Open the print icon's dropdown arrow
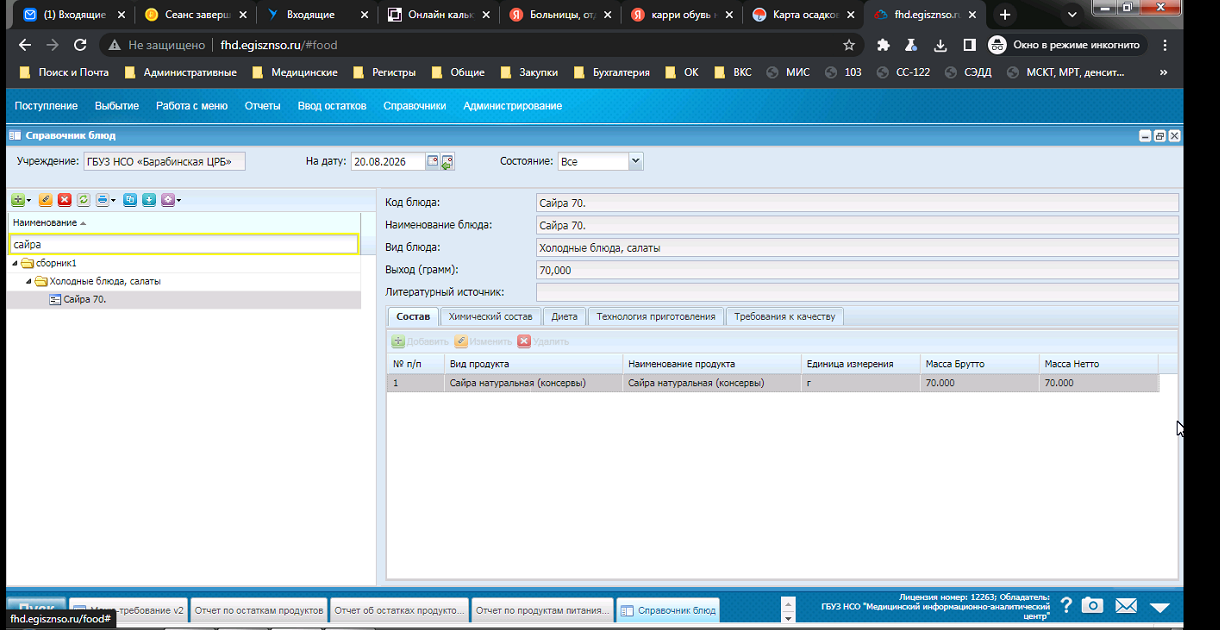This screenshot has height=630, width=1220. [x=113, y=200]
